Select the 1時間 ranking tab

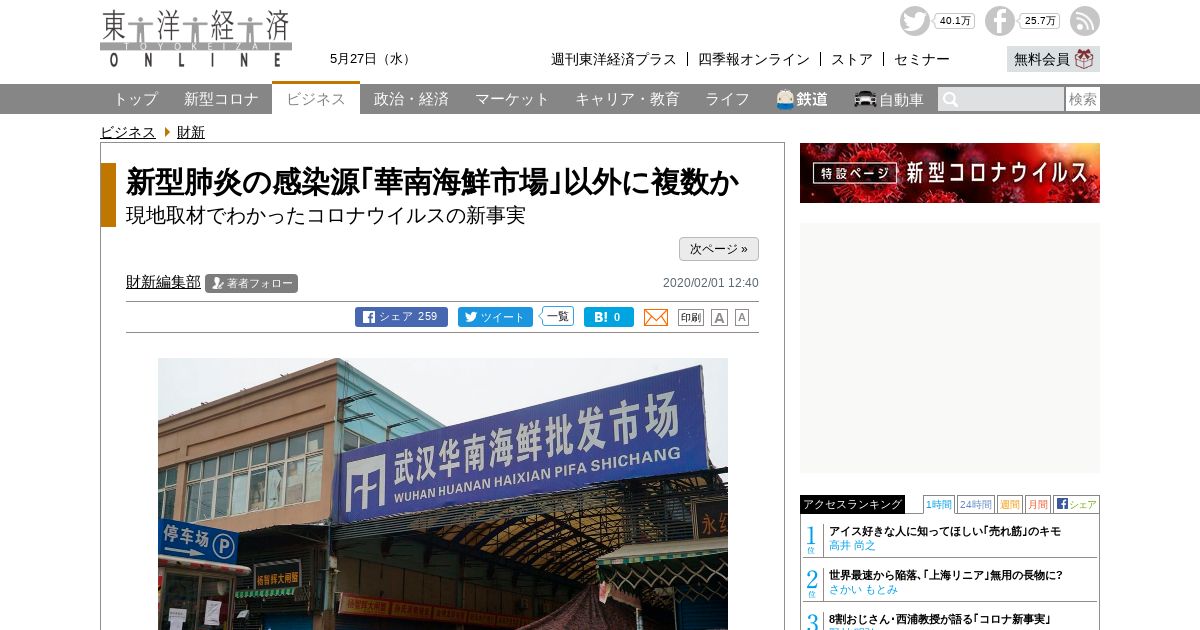[x=938, y=504]
